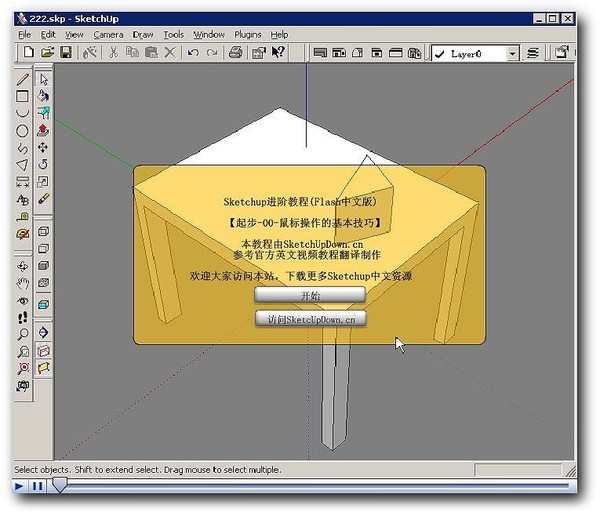Select the Rotate tool

43,165
